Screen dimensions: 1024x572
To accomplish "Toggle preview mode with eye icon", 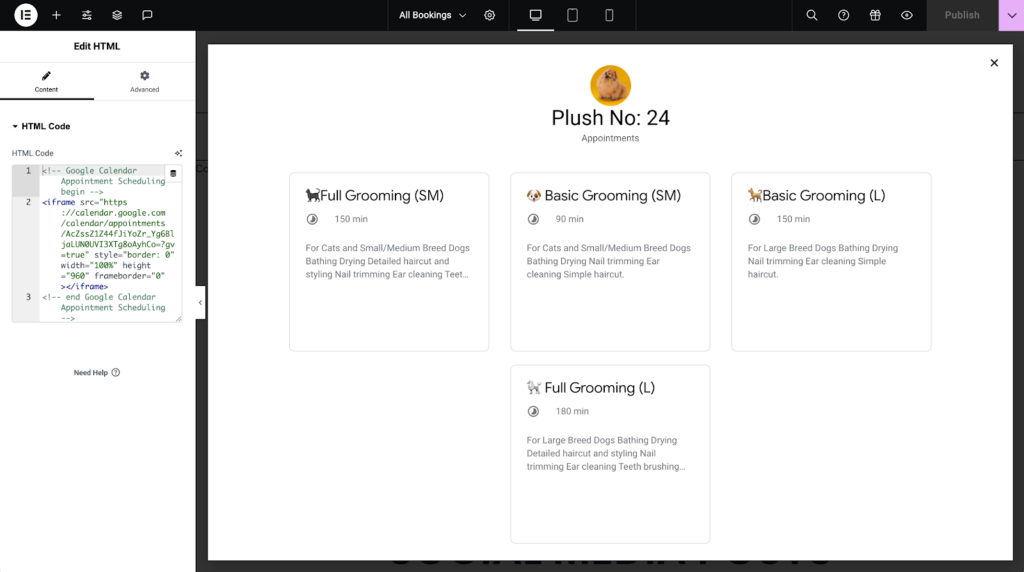I will 907,15.
